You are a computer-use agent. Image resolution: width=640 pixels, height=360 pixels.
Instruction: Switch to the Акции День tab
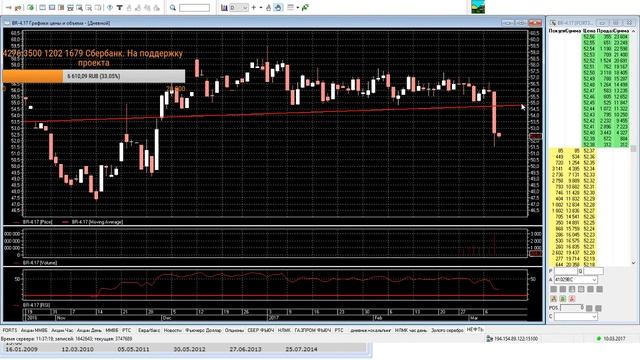(89, 330)
